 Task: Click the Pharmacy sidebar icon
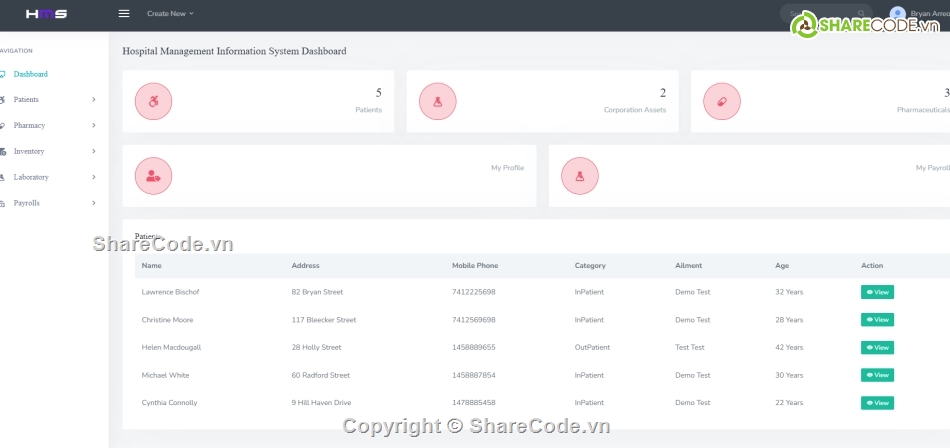coord(2,125)
